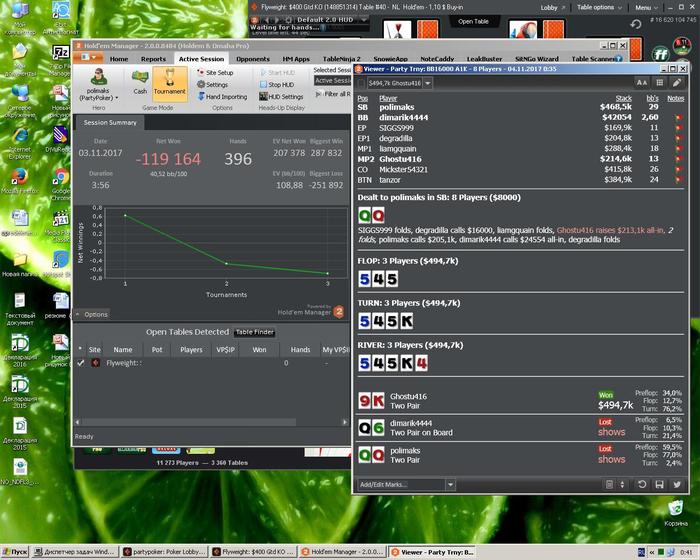The width and height of the screenshot is (700, 560).
Task: Open Recycle Bin (Корзина) desktop icon
Action: 675,513
